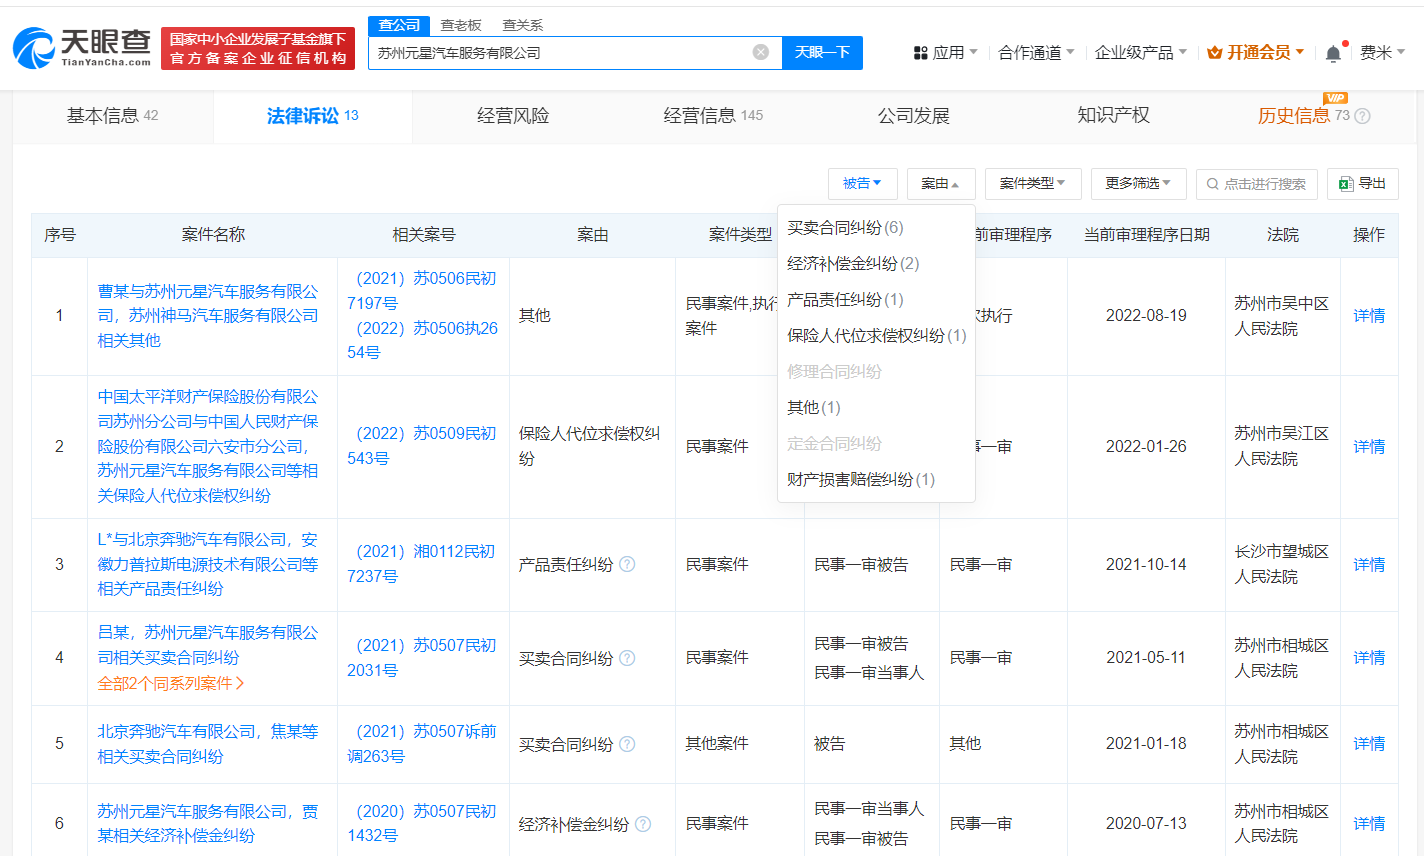Click 详情 for row 3
Image resolution: width=1424 pixels, height=856 pixels.
[x=1369, y=564]
